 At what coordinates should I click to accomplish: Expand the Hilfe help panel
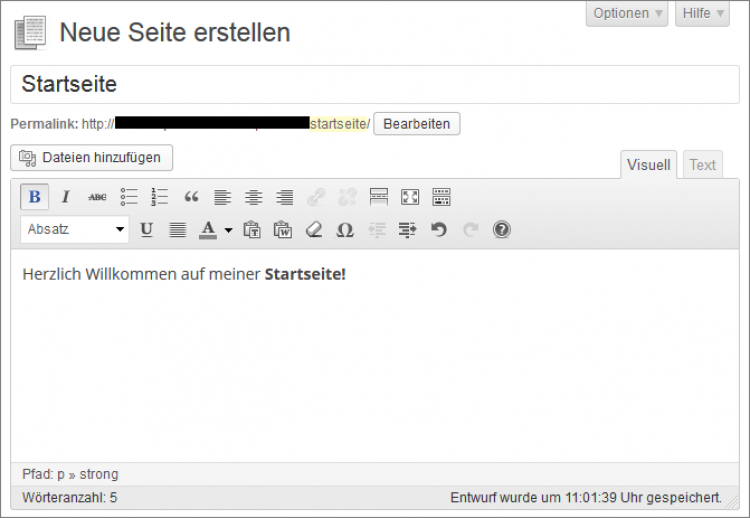pyautogui.click(x=703, y=13)
